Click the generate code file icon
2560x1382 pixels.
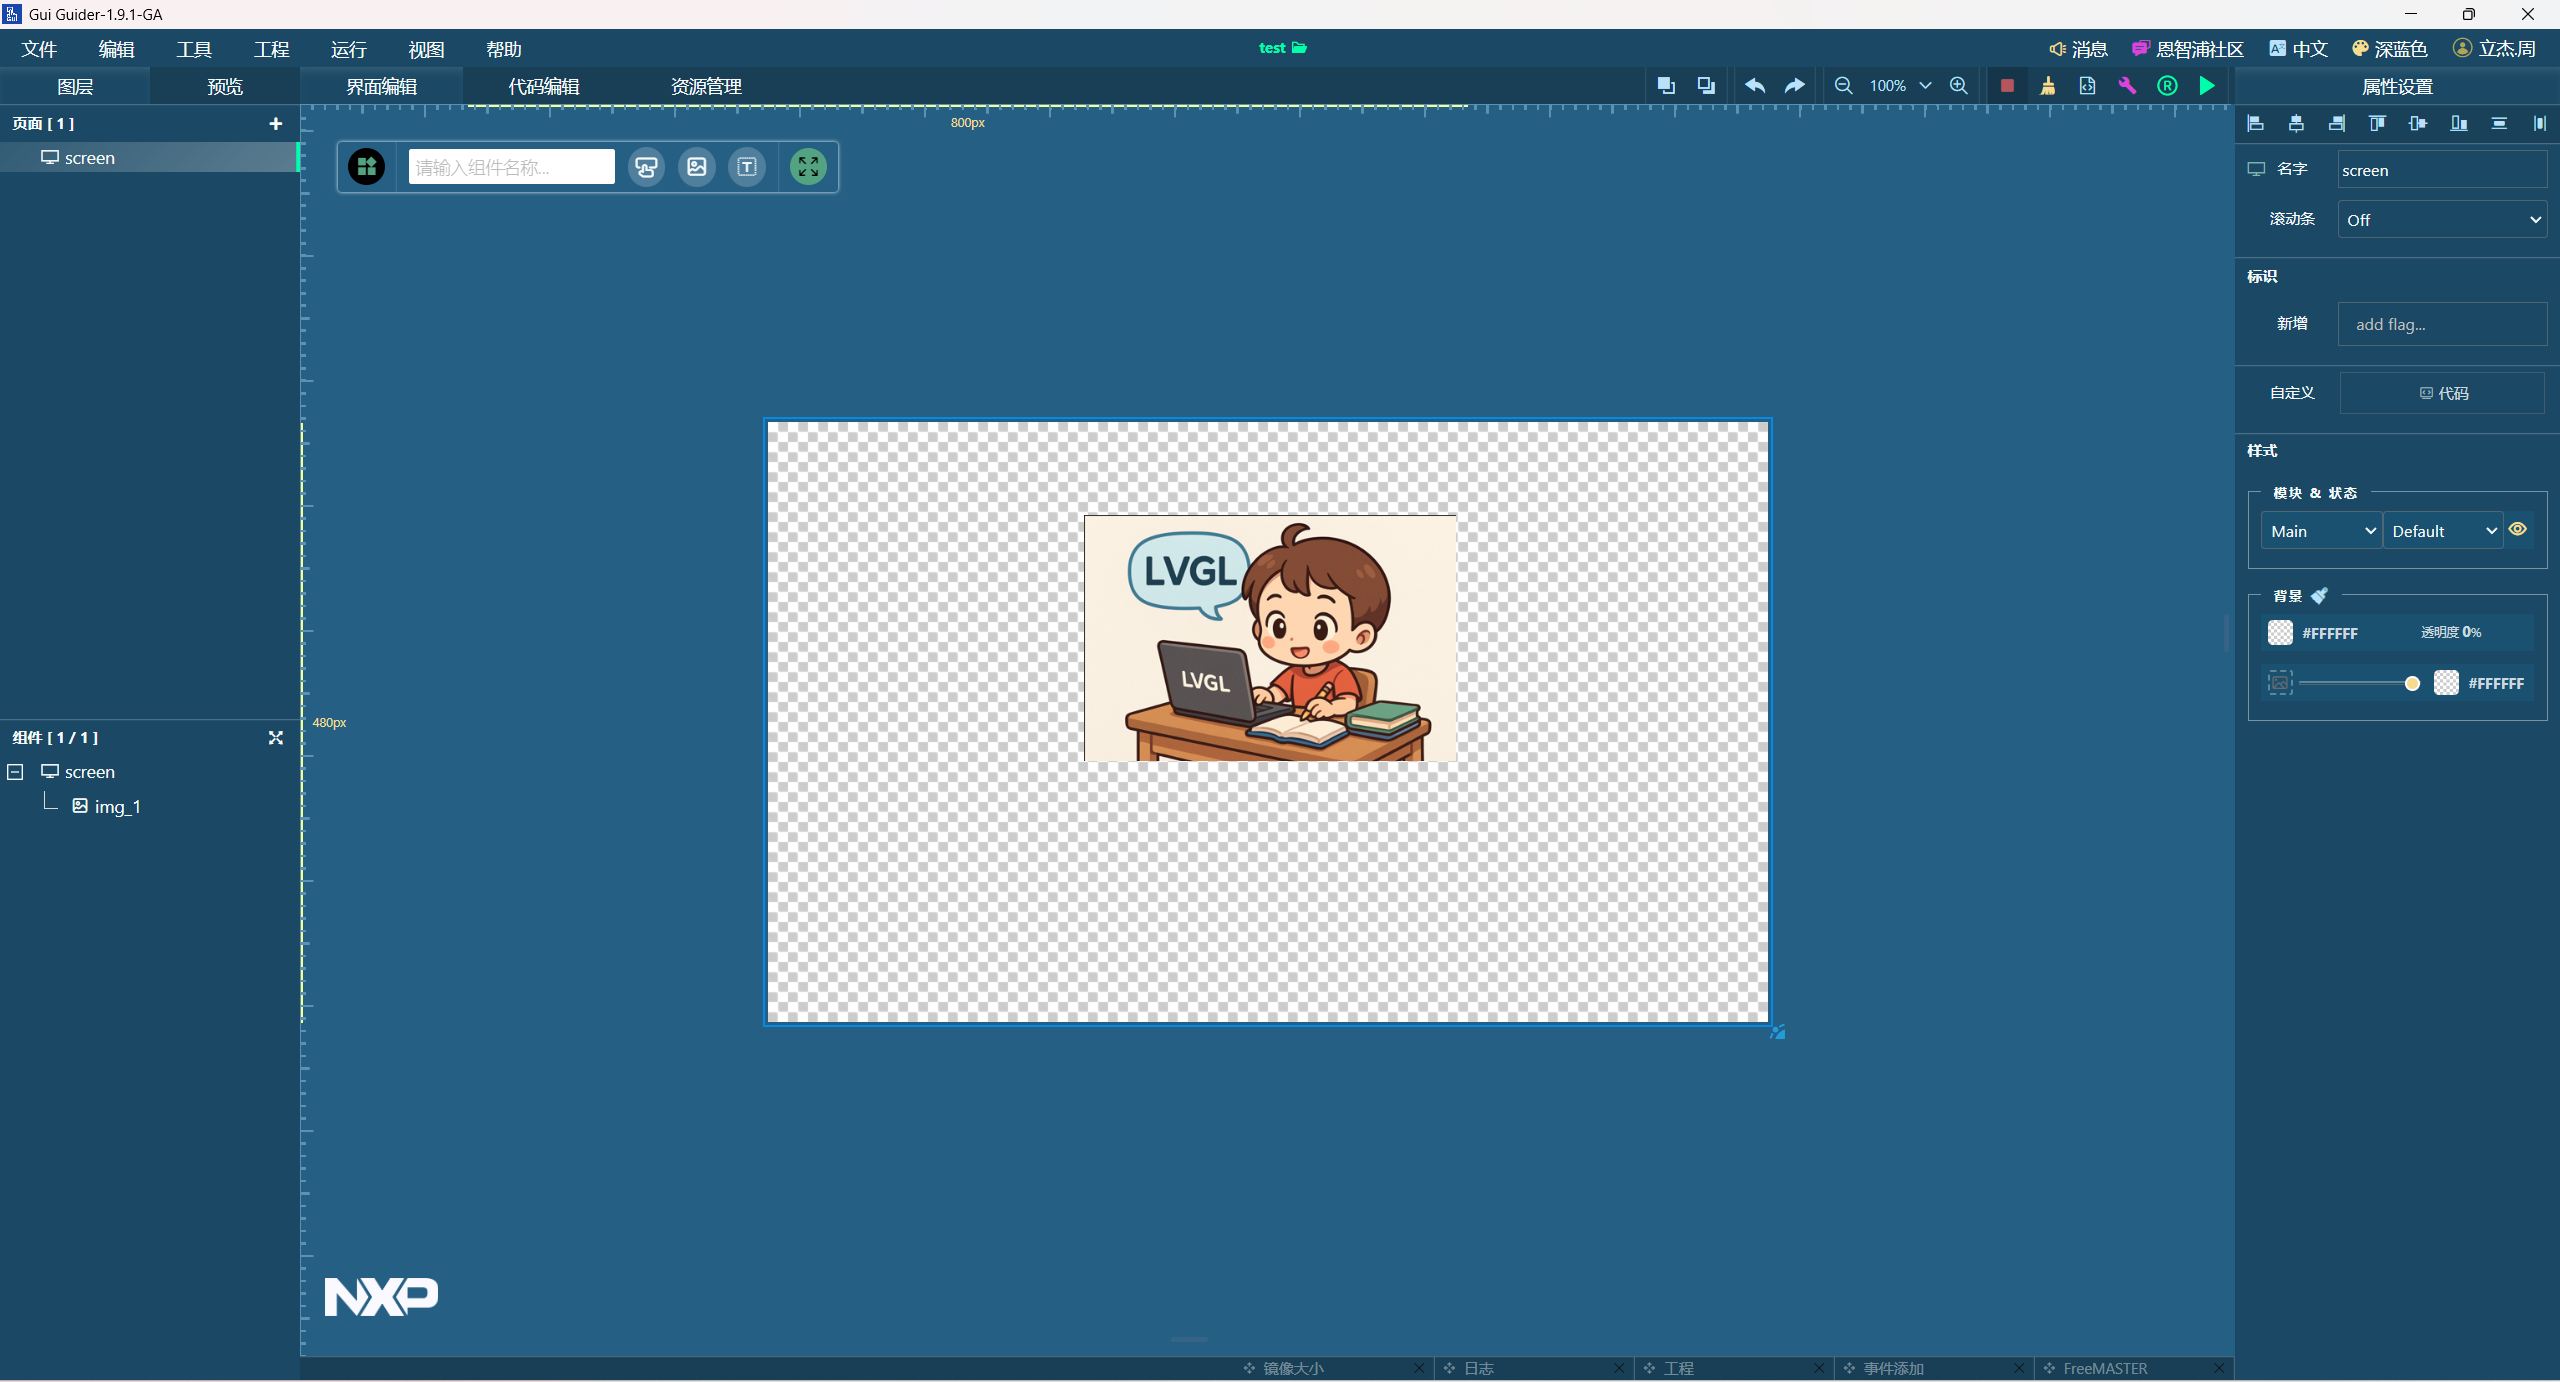pyautogui.click(x=2087, y=86)
